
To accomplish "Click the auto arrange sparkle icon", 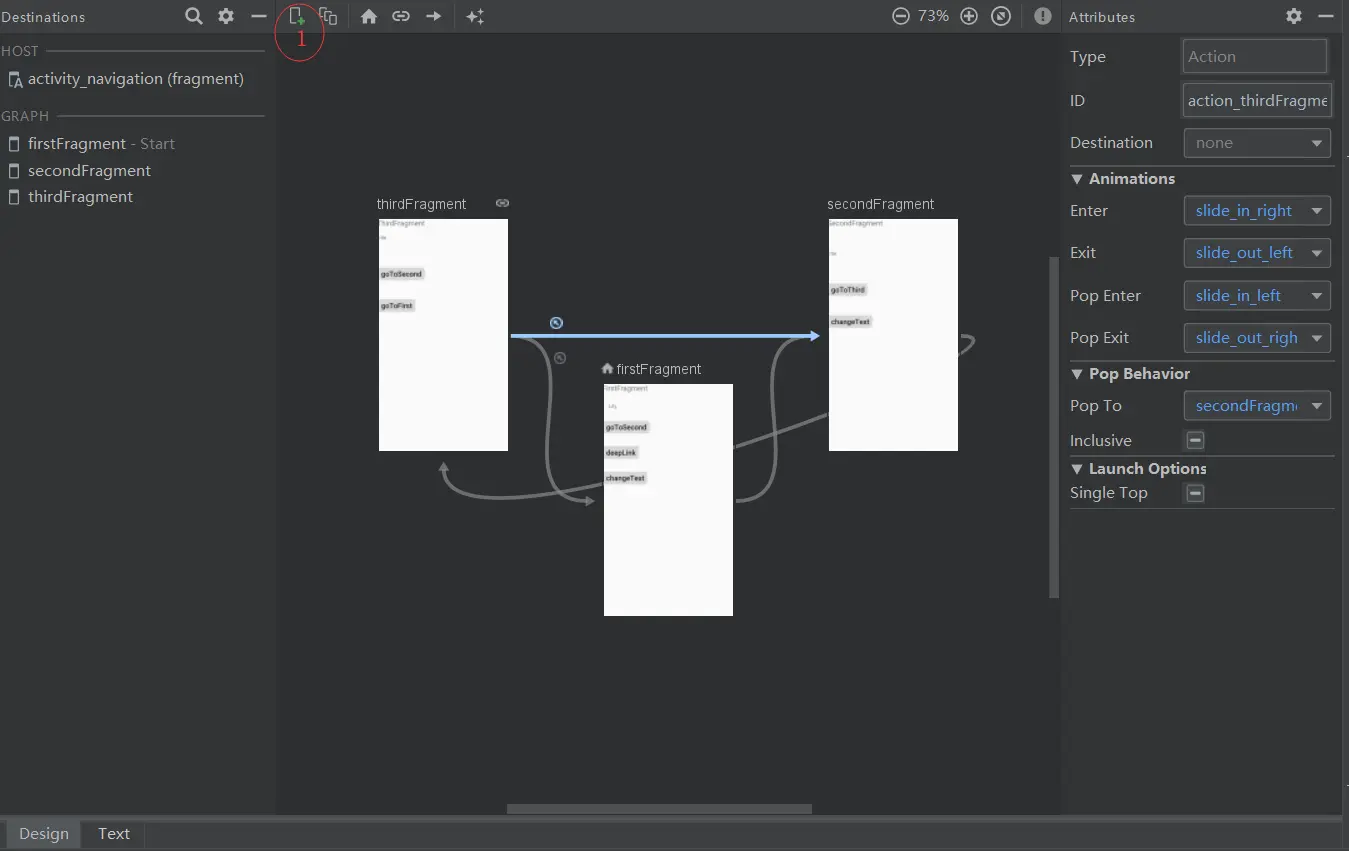I will (x=475, y=16).
